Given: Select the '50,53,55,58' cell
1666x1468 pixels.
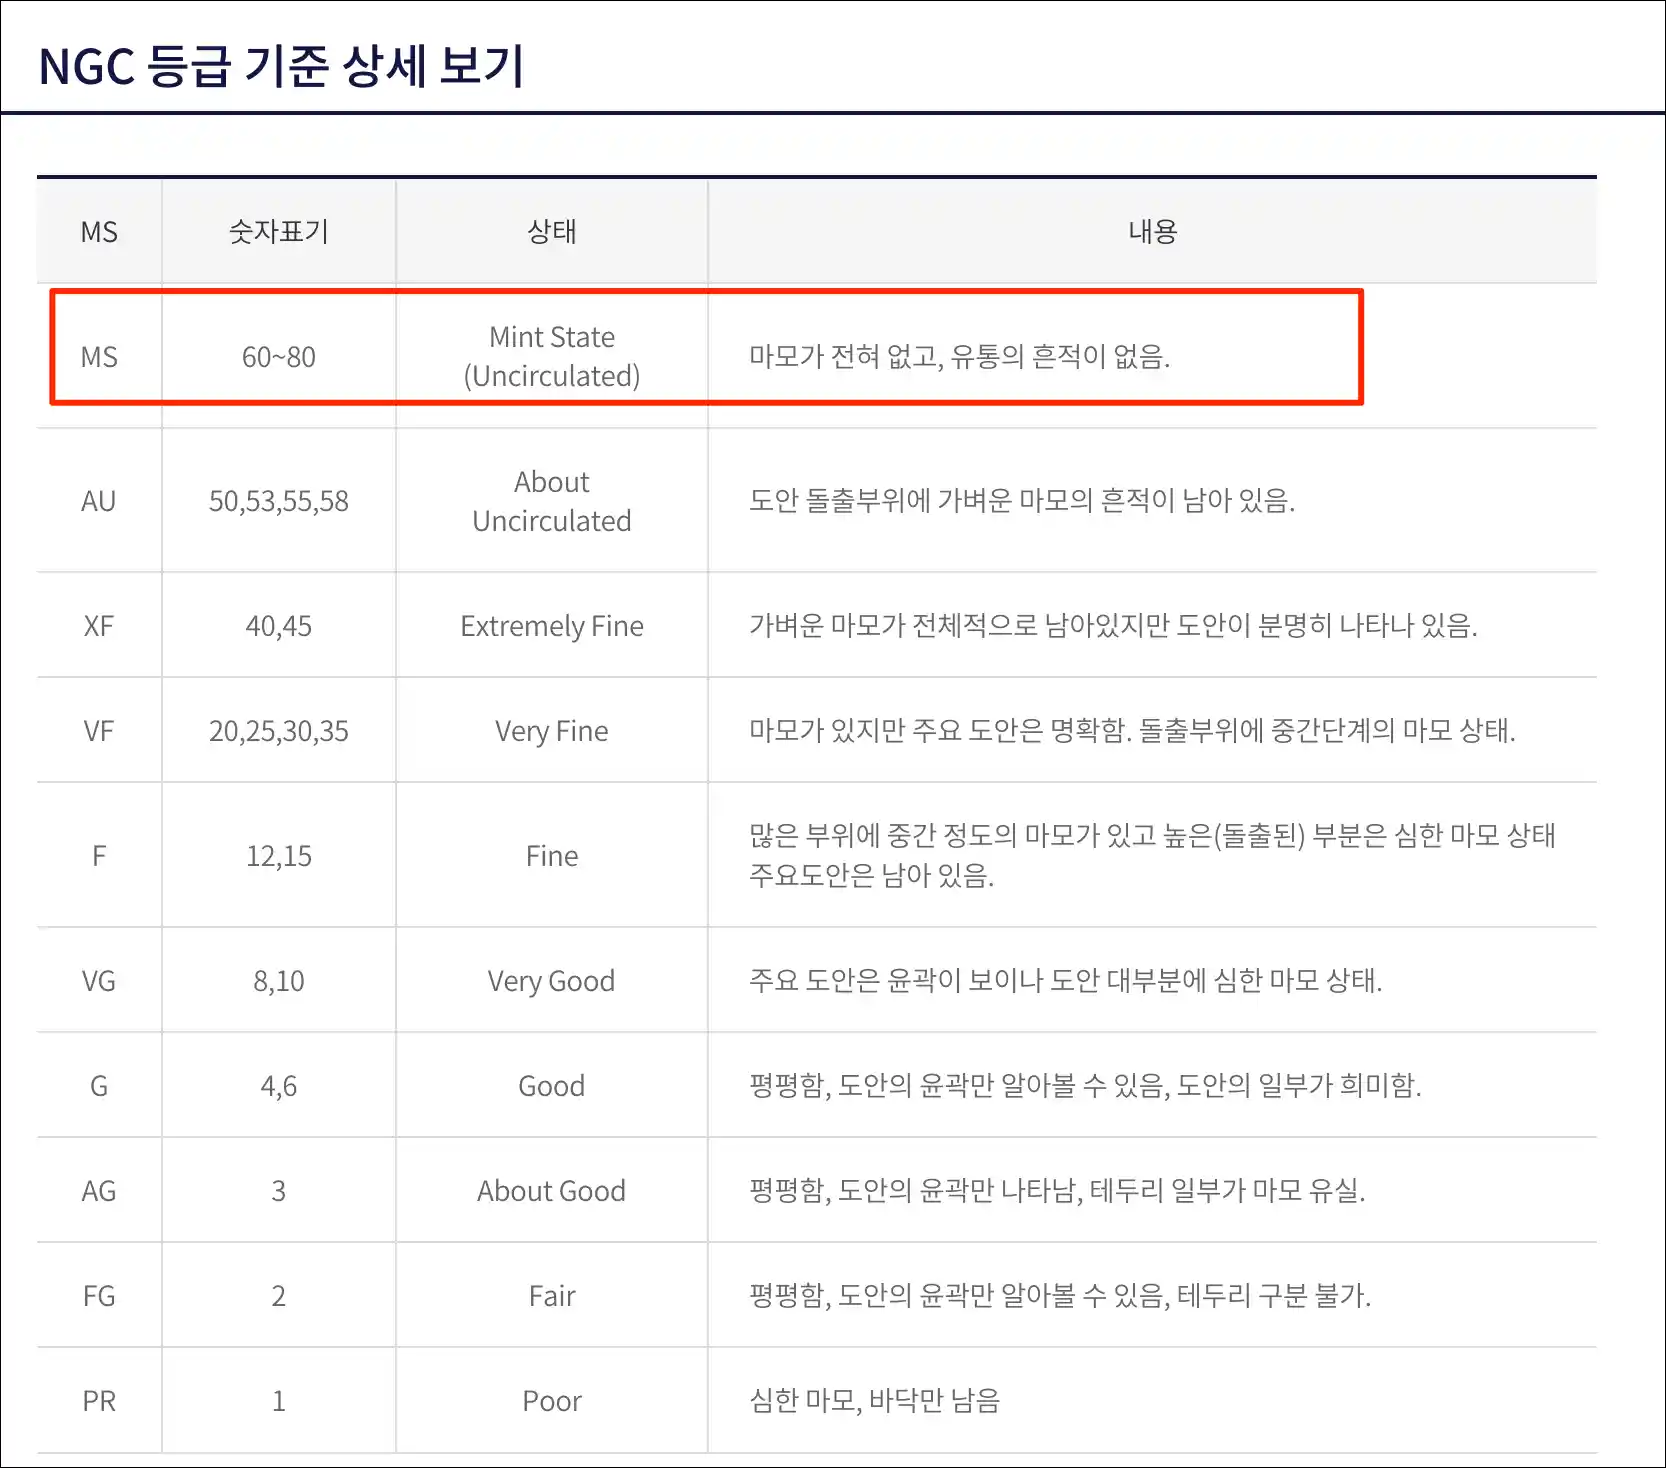Looking at the screenshot, I should point(279,501).
